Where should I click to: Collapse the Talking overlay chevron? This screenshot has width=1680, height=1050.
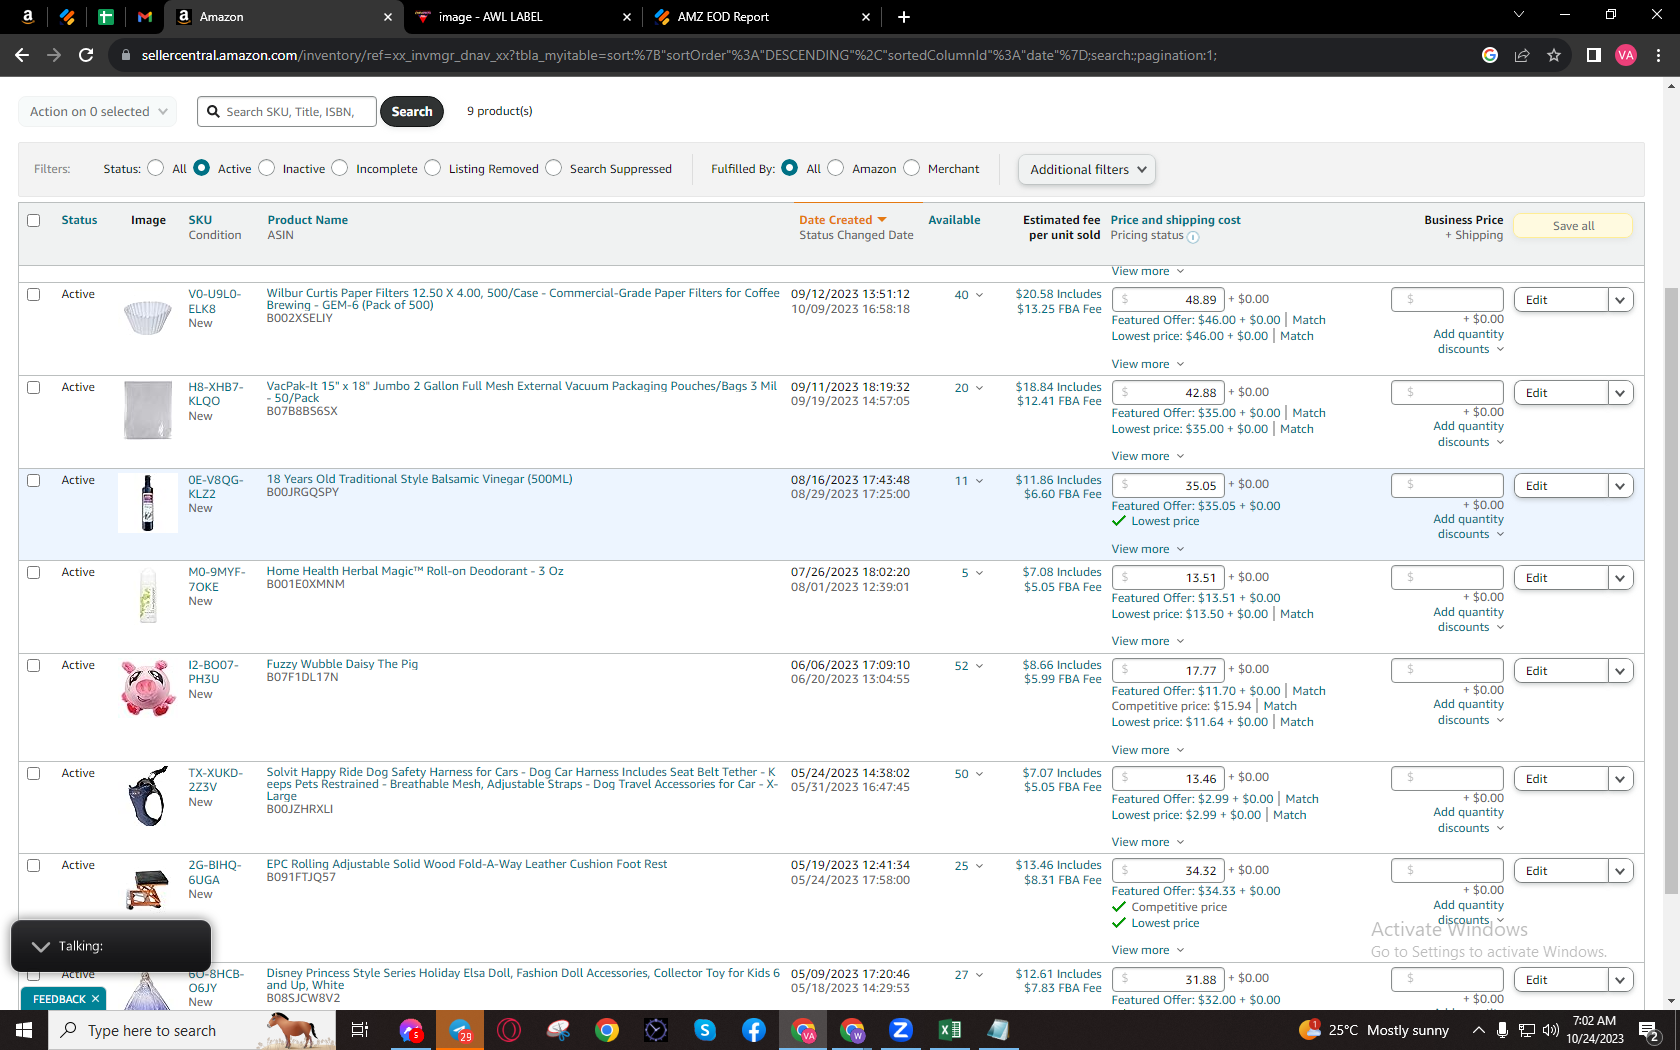click(41, 946)
